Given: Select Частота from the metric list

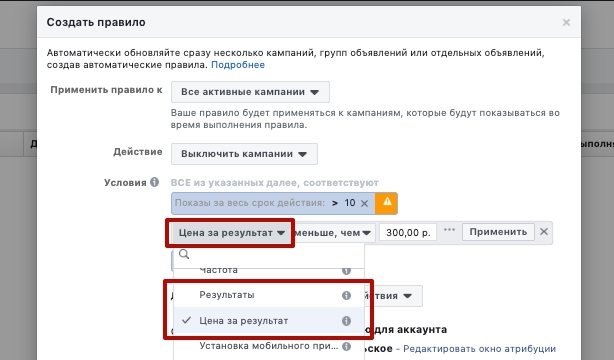Looking at the screenshot, I should [x=269, y=270].
